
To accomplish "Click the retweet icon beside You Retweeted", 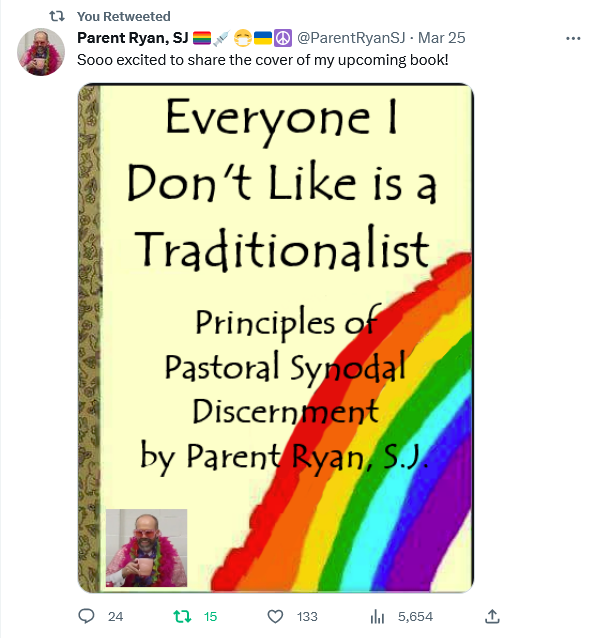I will coord(57,16).
